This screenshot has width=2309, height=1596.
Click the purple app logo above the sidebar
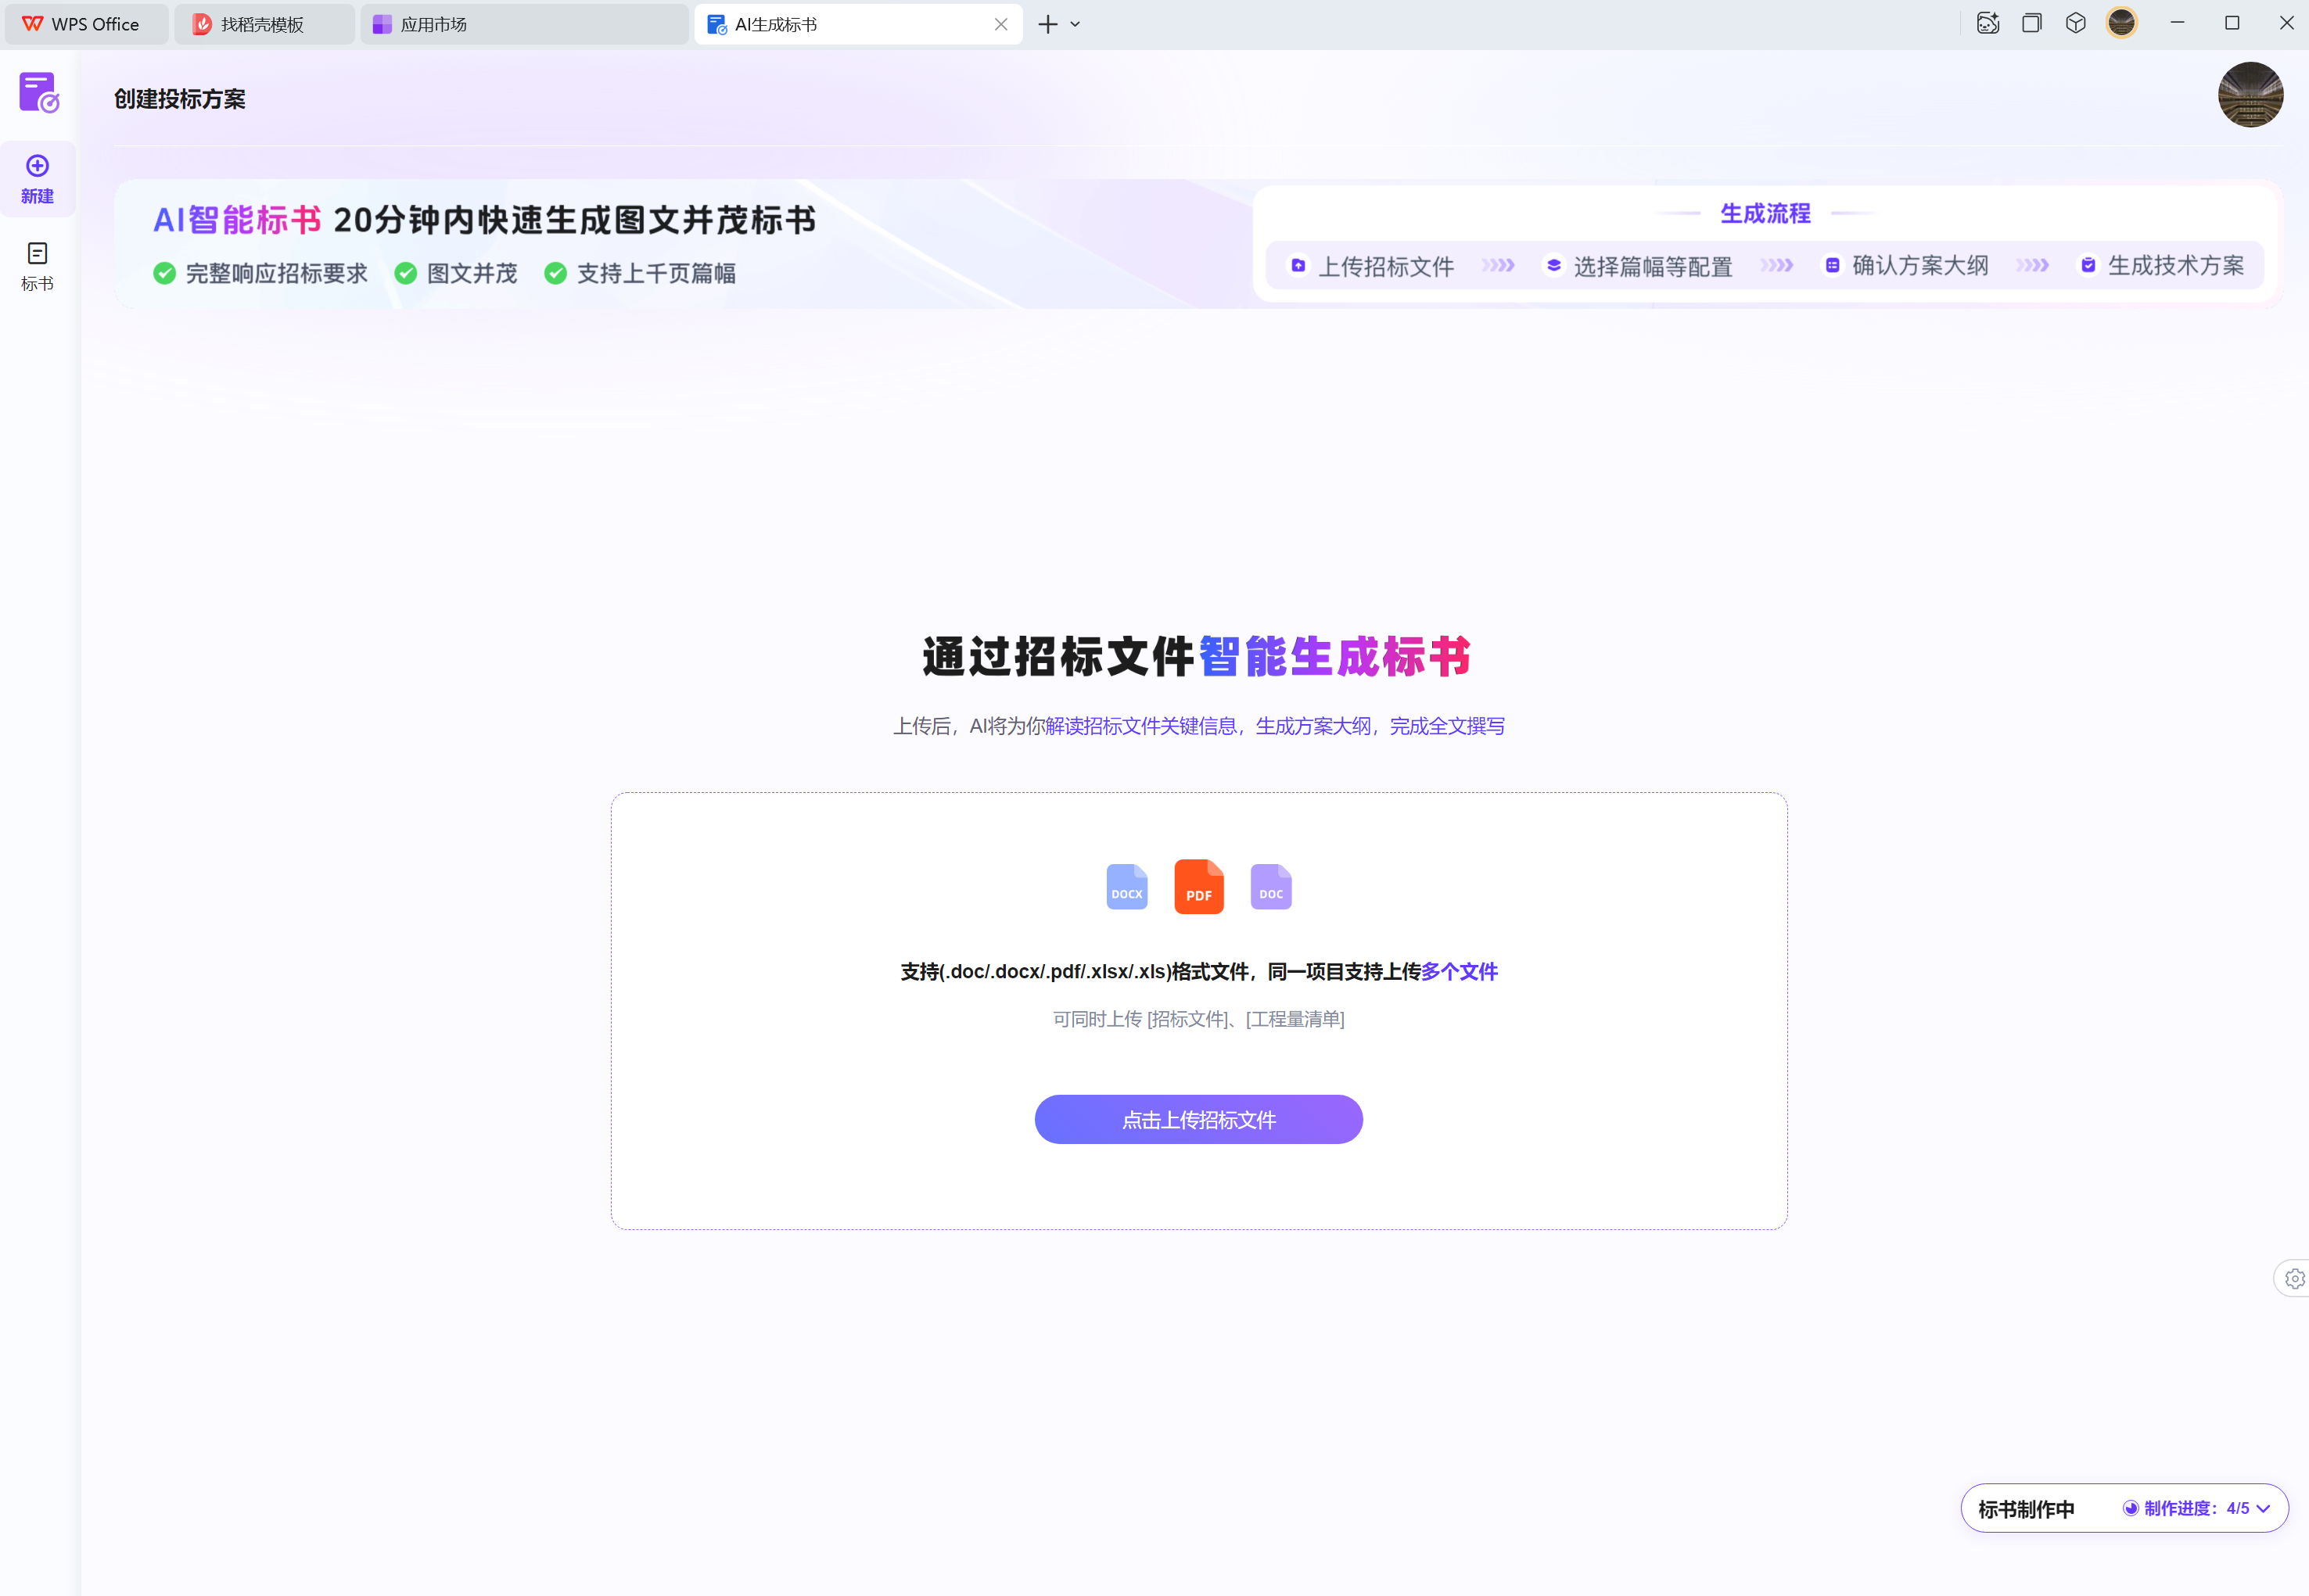[39, 92]
